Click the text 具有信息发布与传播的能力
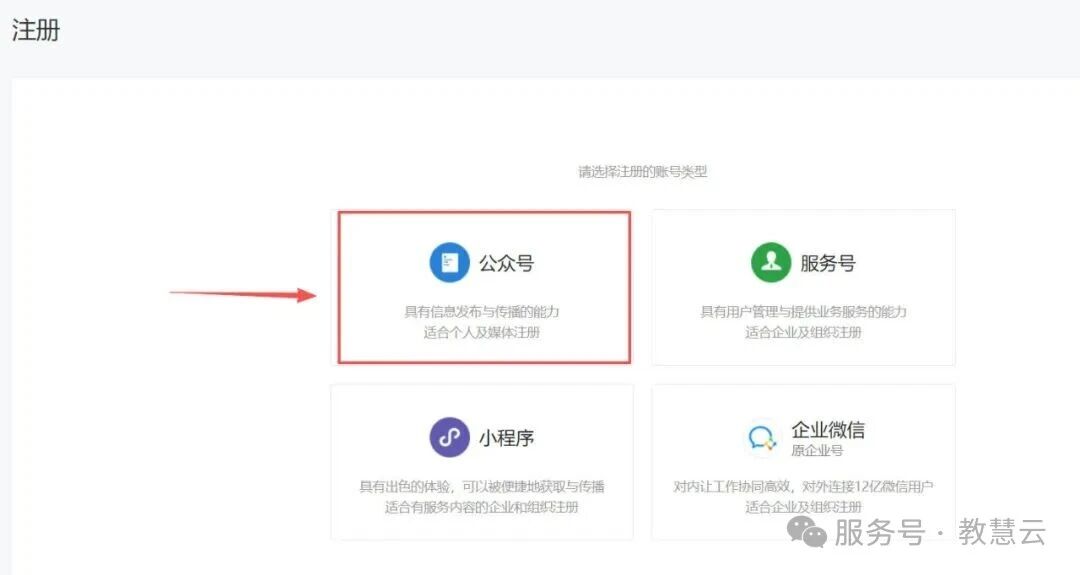1080x575 pixels. pos(481,312)
